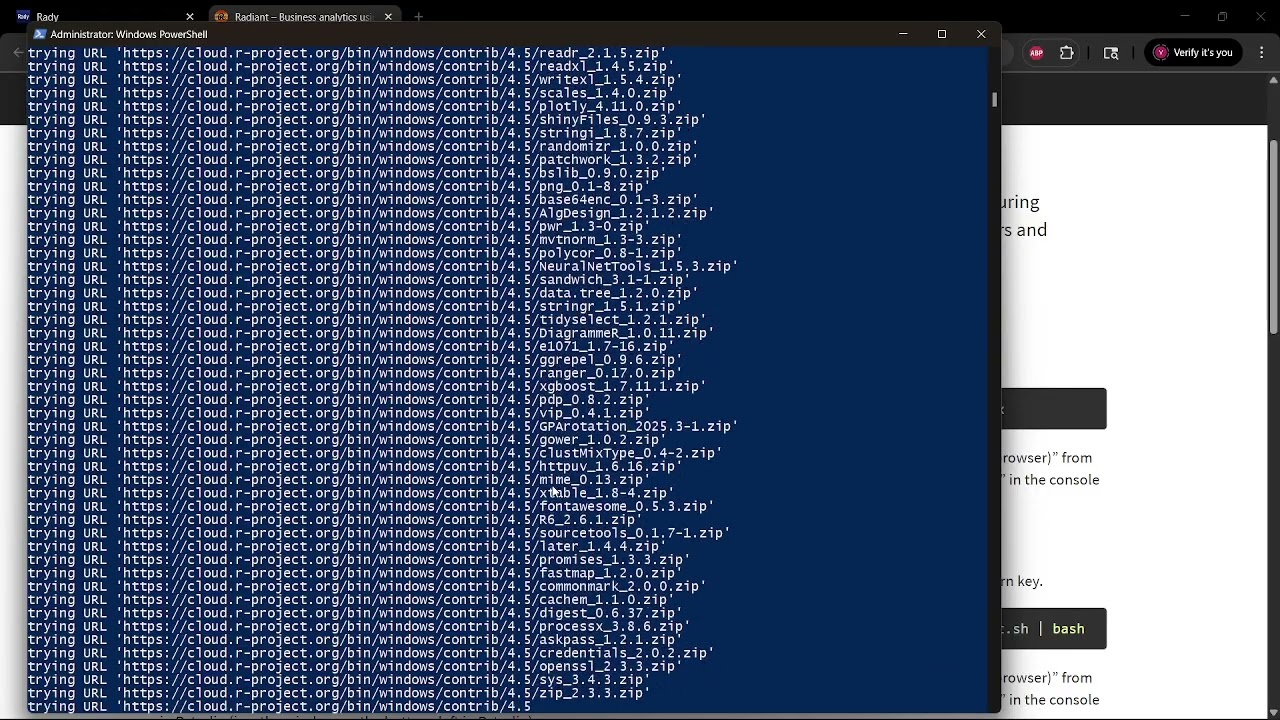The width and height of the screenshot is (1280, 720).
Task: Click the randomizr_1.0.0.zip URL line
Action: [x=363, y=146]
